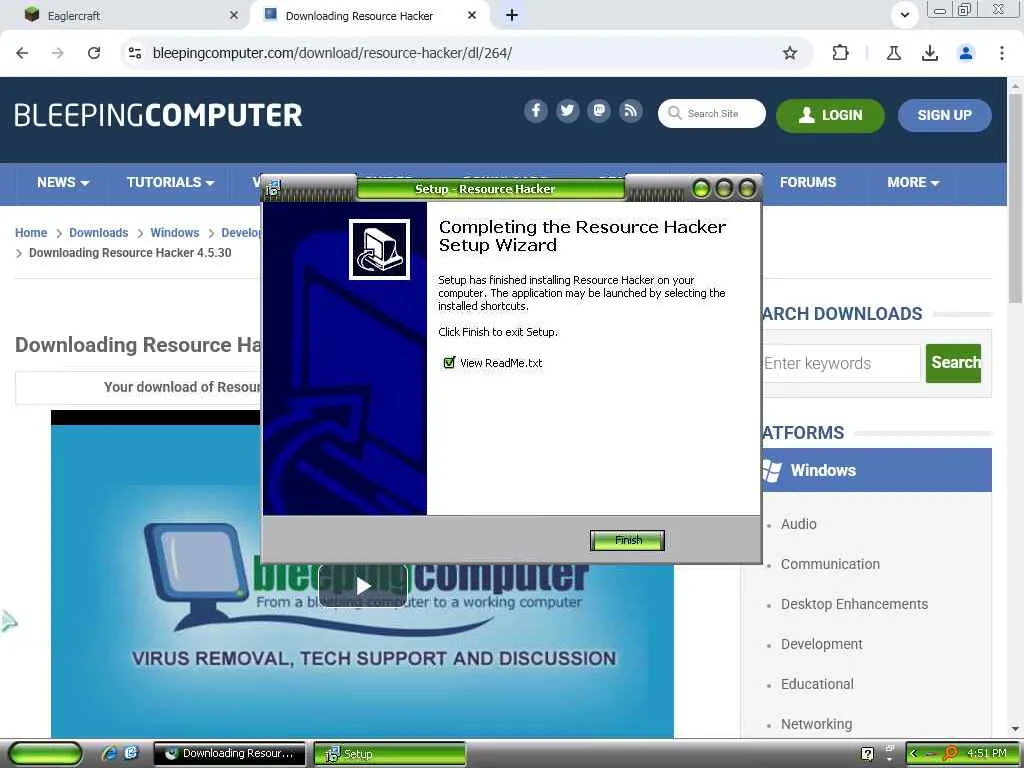Screen dimensions: 1024x768
Task: Open the Audio category link
Action: [799, 524]
